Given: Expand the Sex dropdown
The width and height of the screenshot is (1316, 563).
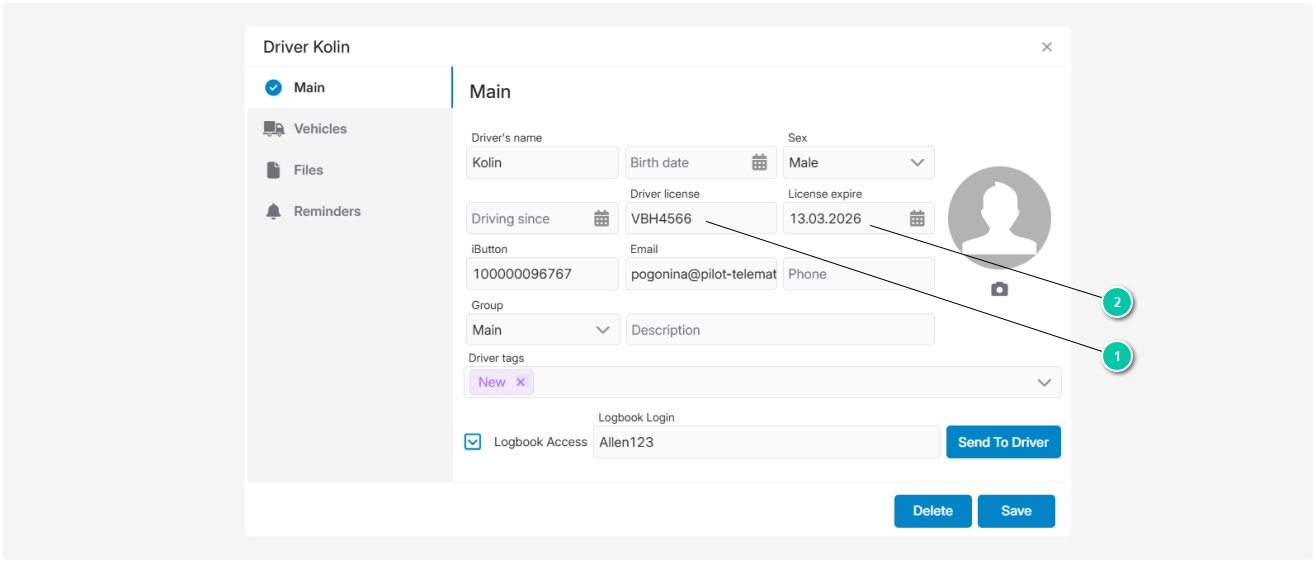Looking at the screenshot, I should (x=916, y=163).
